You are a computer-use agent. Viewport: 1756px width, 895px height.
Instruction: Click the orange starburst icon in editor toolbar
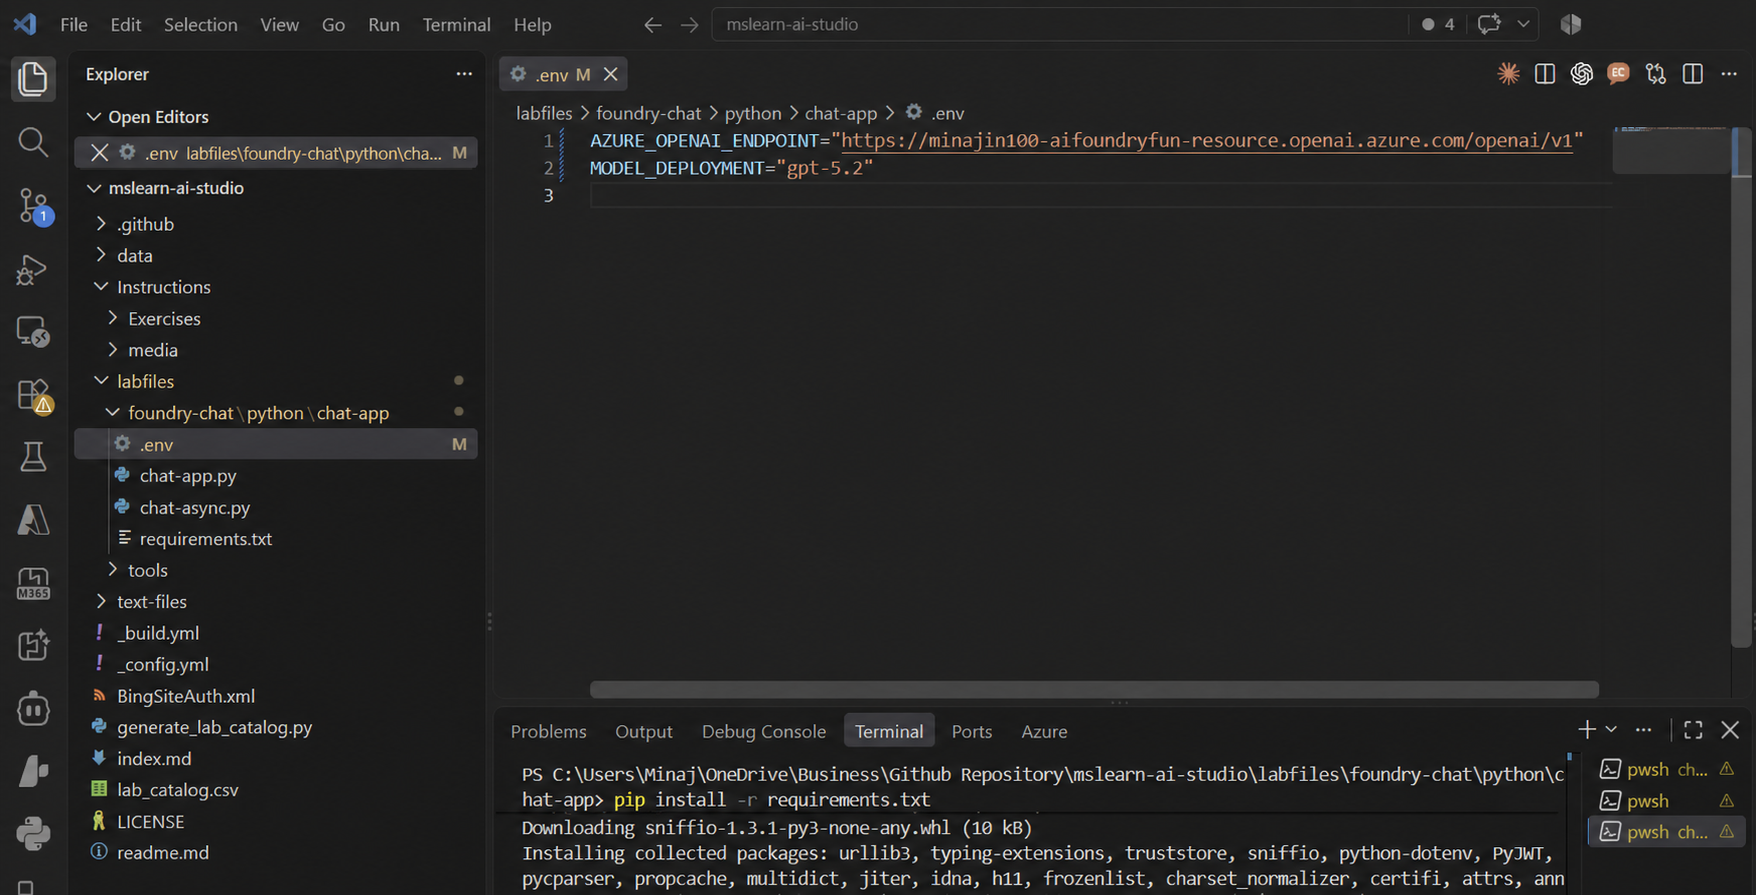point(1508,73)
